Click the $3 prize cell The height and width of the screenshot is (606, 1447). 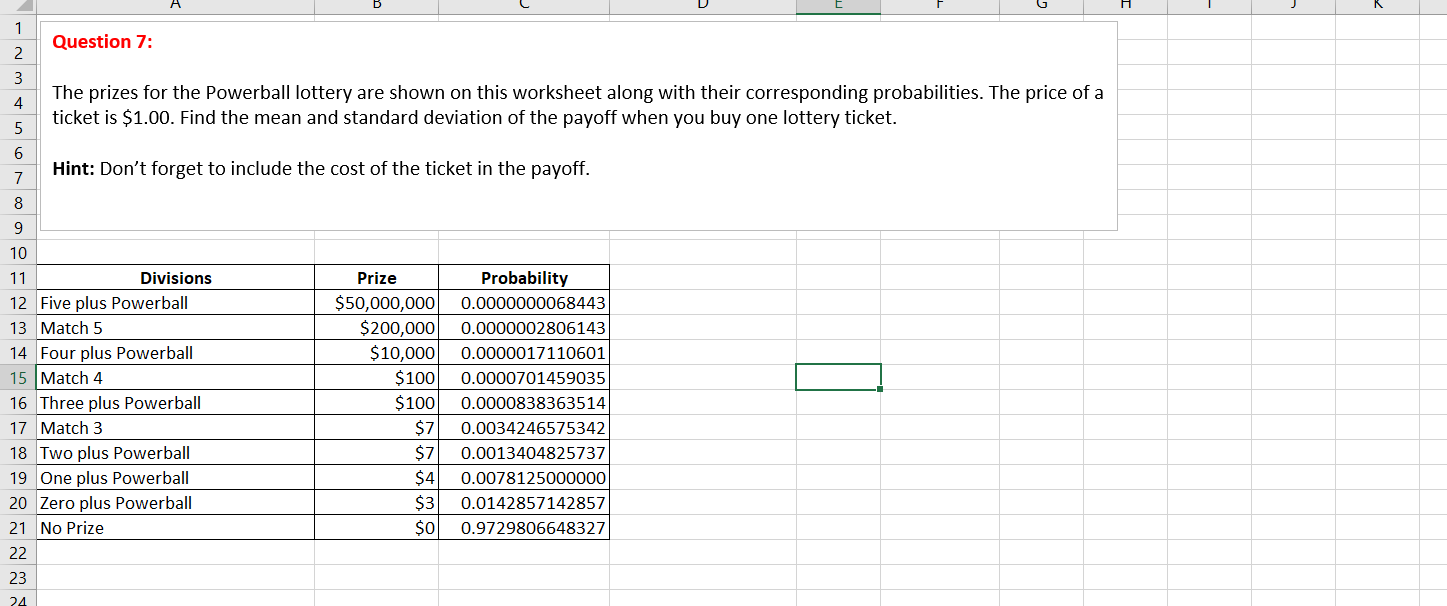(x=376, y=503)
